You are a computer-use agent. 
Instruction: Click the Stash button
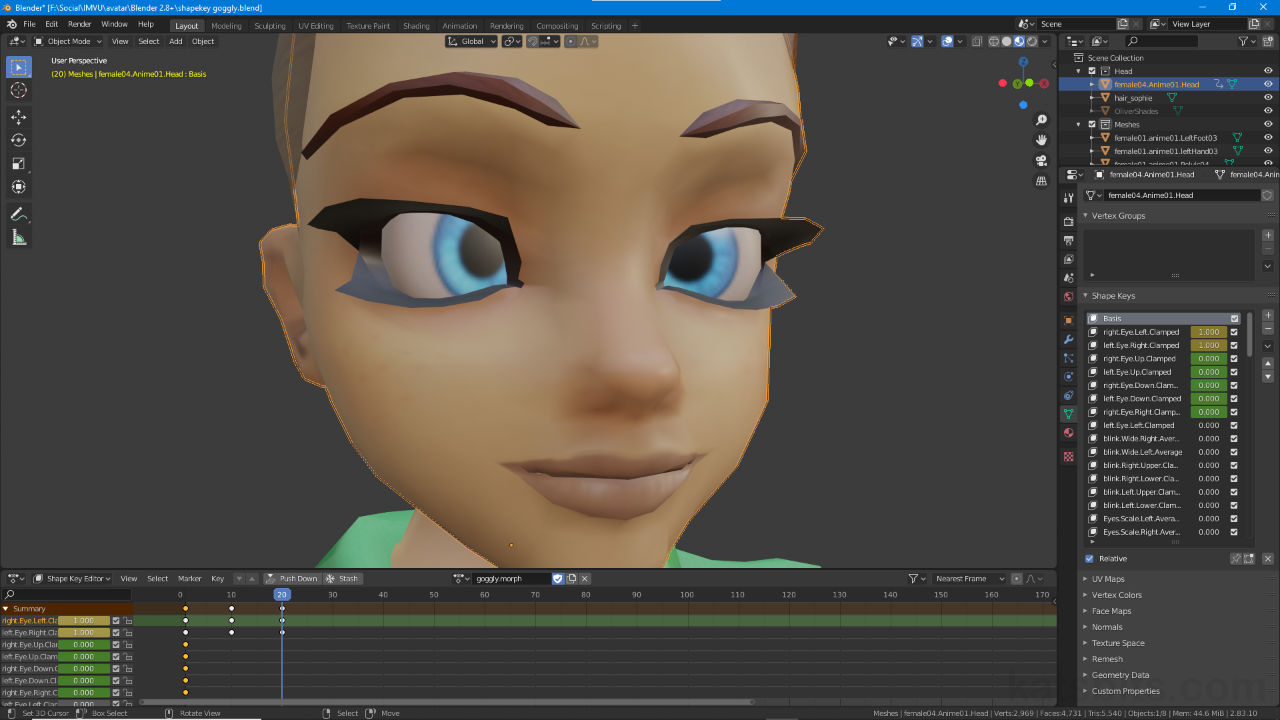pyautogui.click(x=342, y=578)
